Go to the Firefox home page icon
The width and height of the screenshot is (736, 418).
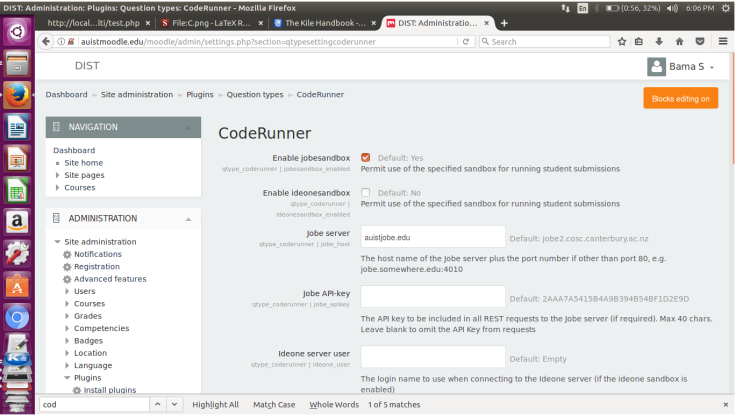[680, 41]
